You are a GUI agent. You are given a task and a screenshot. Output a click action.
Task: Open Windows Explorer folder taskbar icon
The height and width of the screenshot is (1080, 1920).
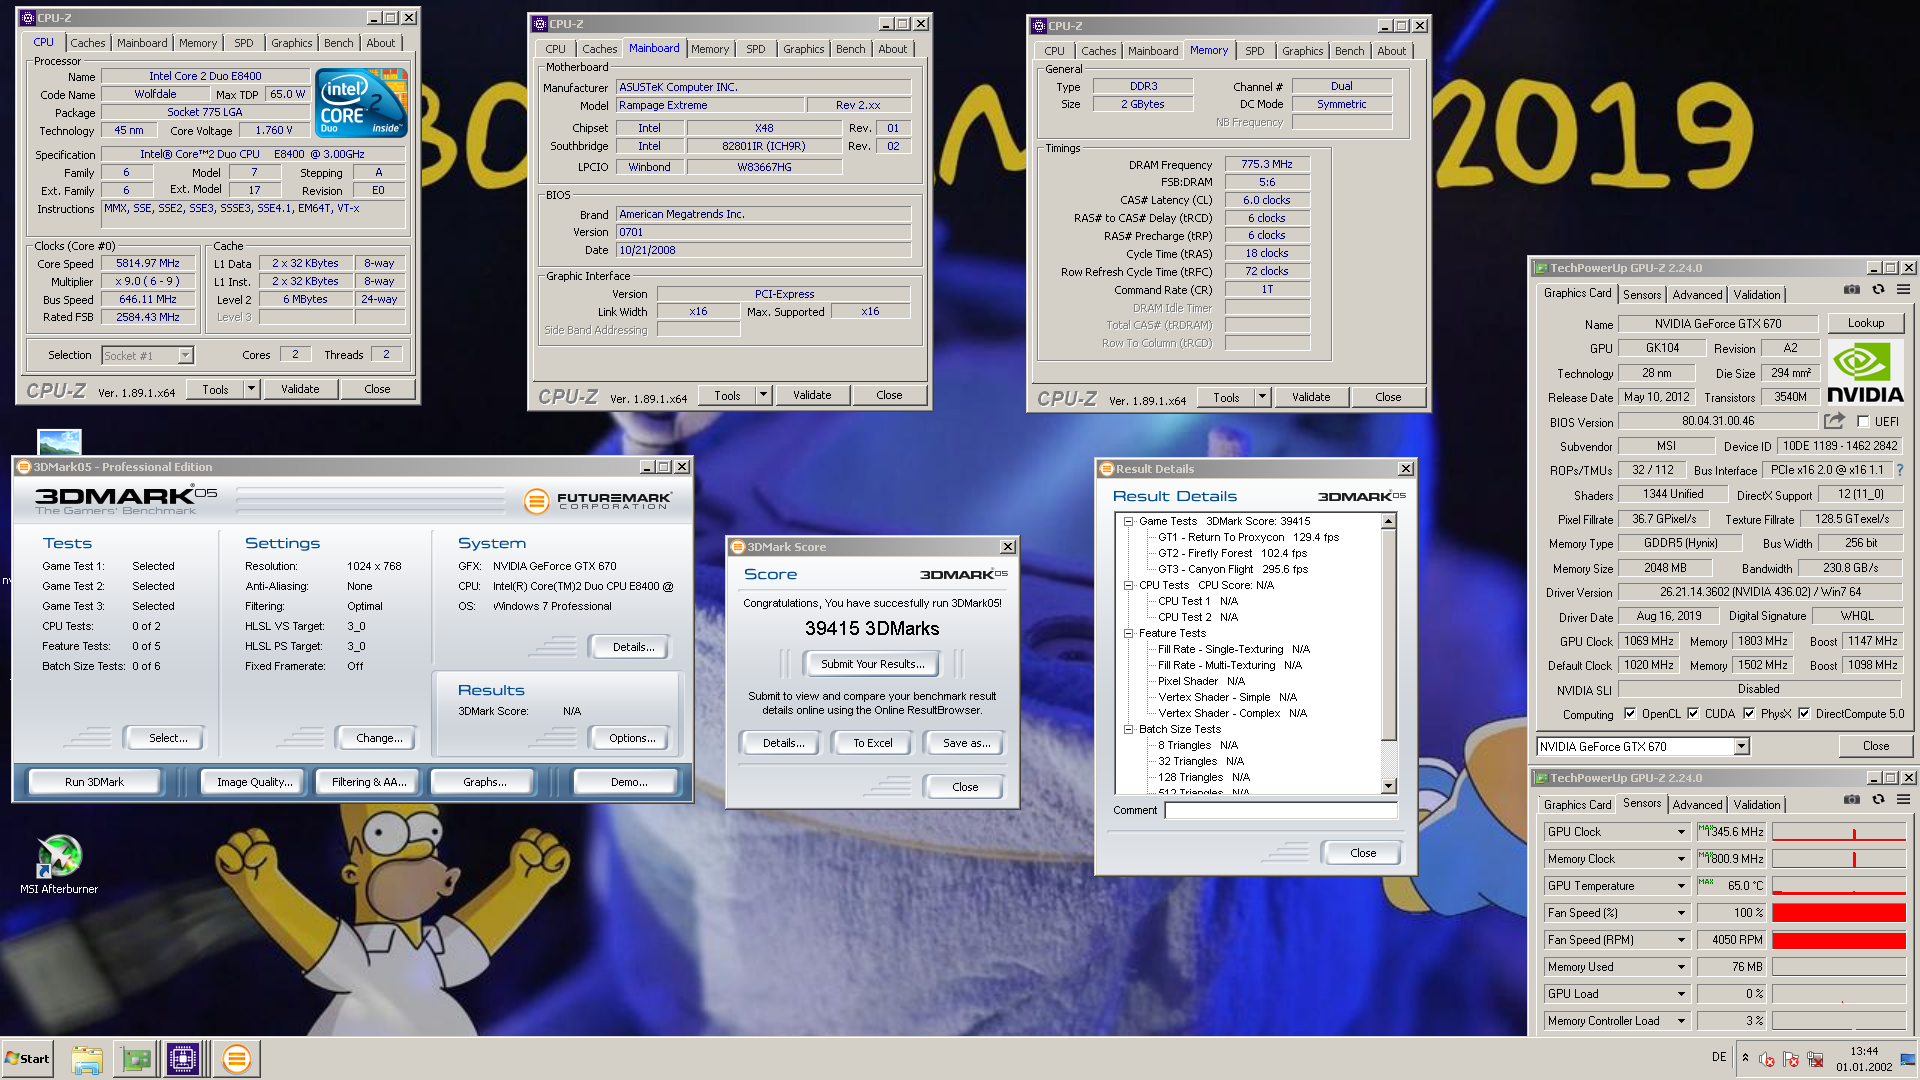point(87,1059)
